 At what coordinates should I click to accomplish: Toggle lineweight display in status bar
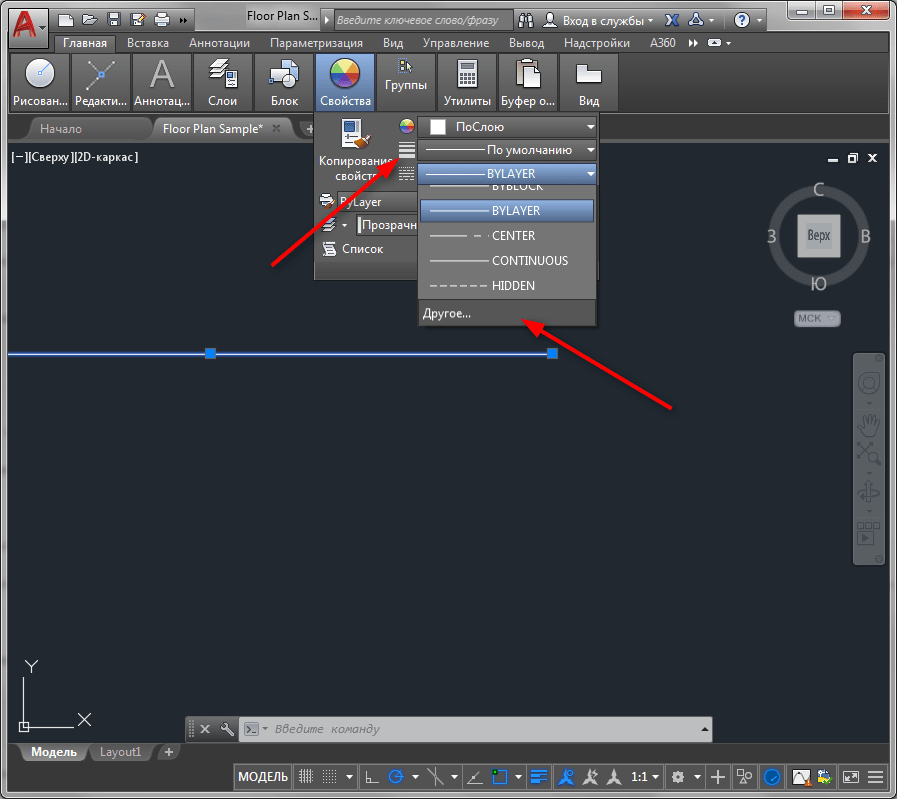pyautogui.click(x=540, y=777)
